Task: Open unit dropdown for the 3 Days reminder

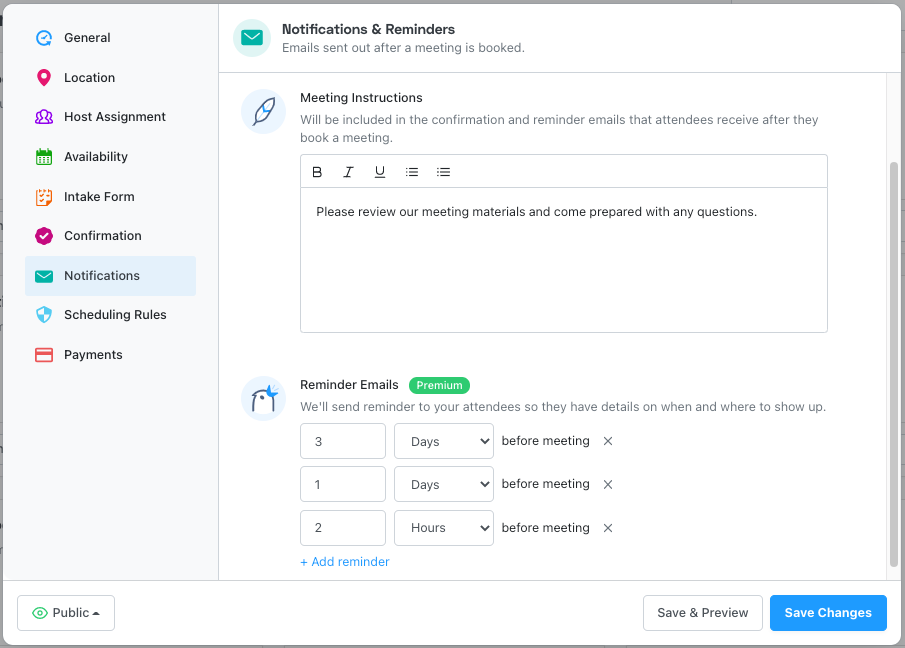Action: pyautogui.click(x=444, y=441)
